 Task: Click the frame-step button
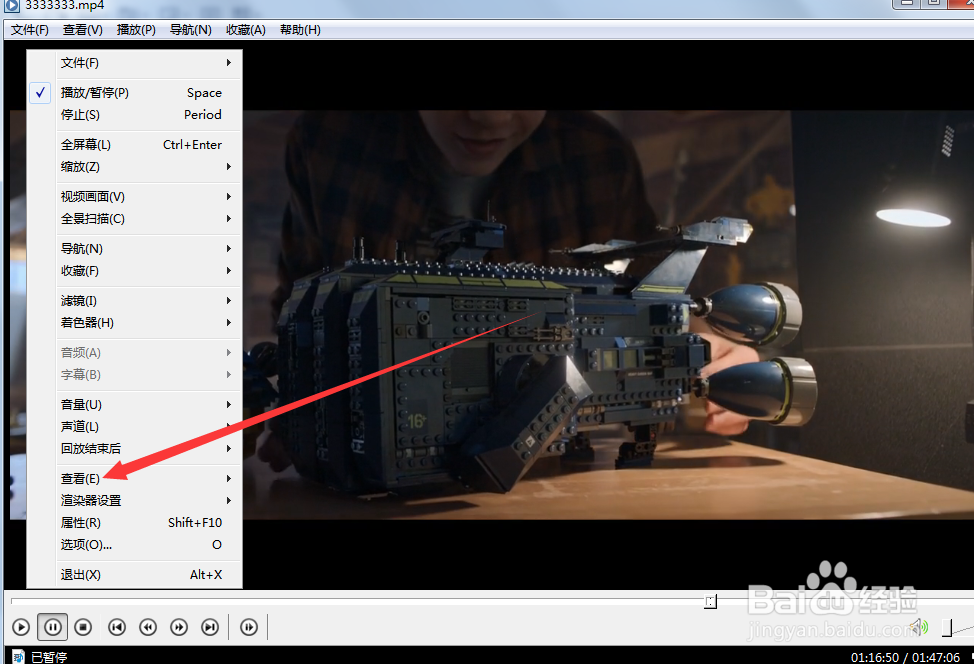pos(248,627)
